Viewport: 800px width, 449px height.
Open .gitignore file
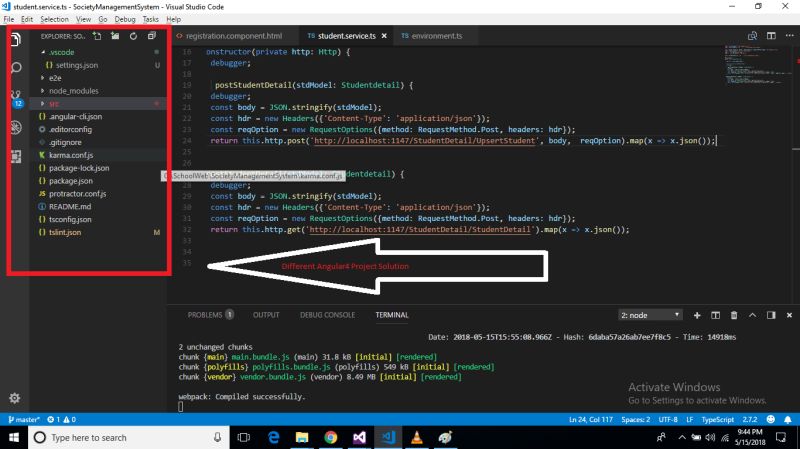coord(65,142)
